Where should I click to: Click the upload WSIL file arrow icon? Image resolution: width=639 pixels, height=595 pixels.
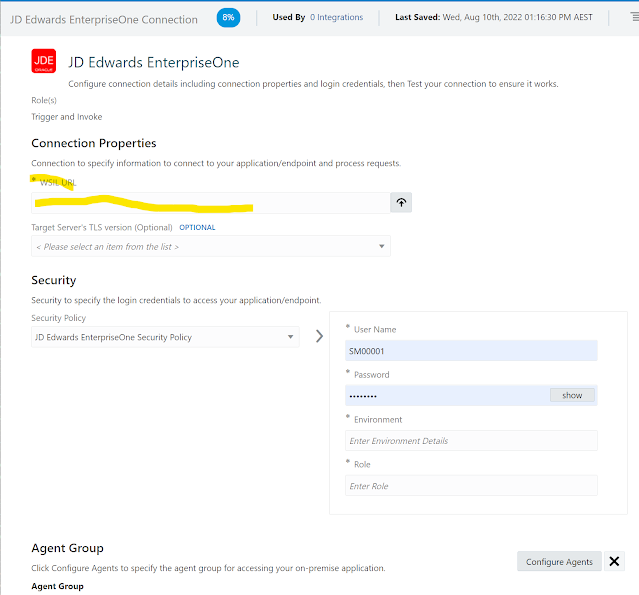pos(401,203)
